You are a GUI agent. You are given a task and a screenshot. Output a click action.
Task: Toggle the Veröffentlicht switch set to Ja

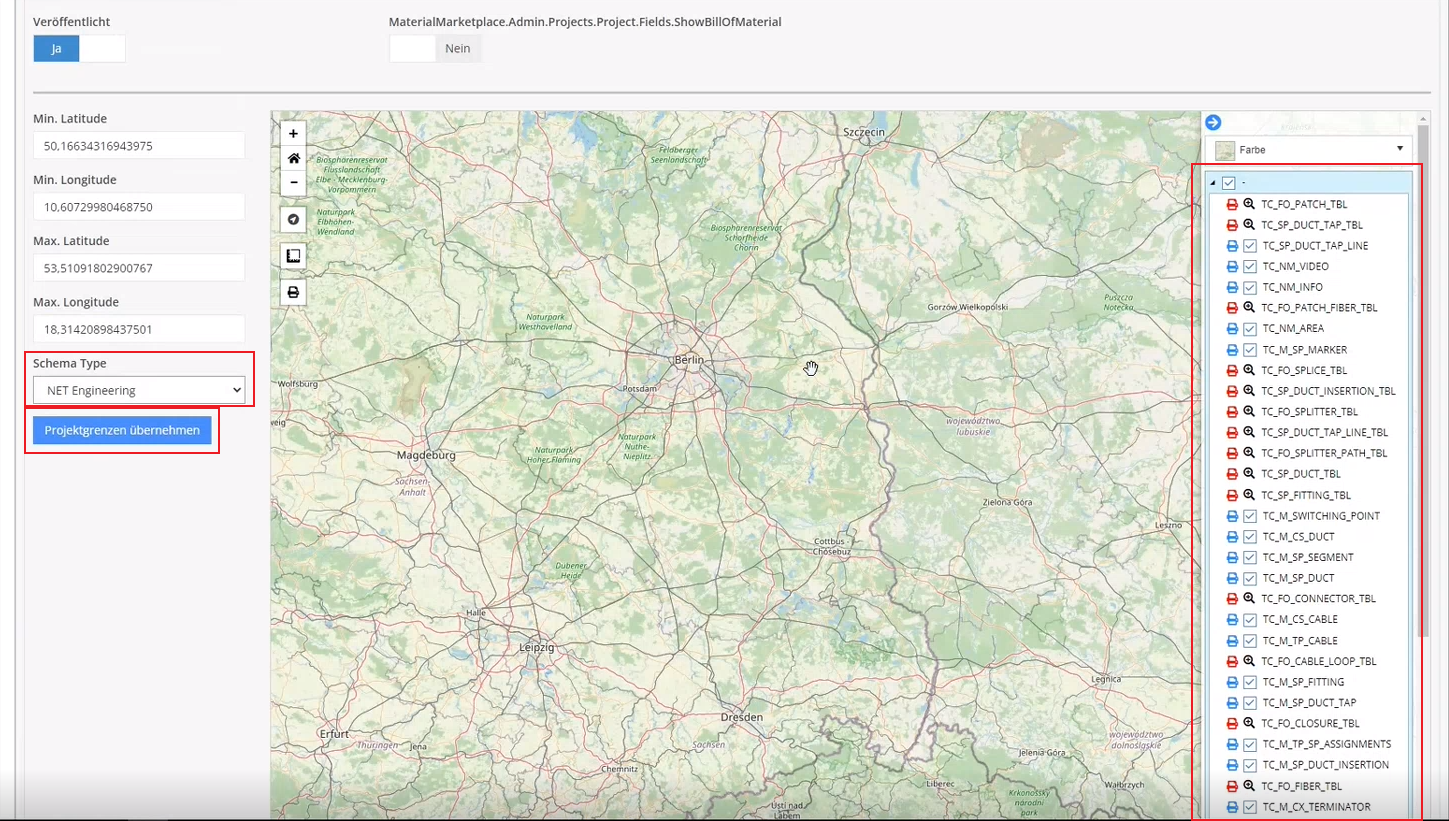coord(79,48)
